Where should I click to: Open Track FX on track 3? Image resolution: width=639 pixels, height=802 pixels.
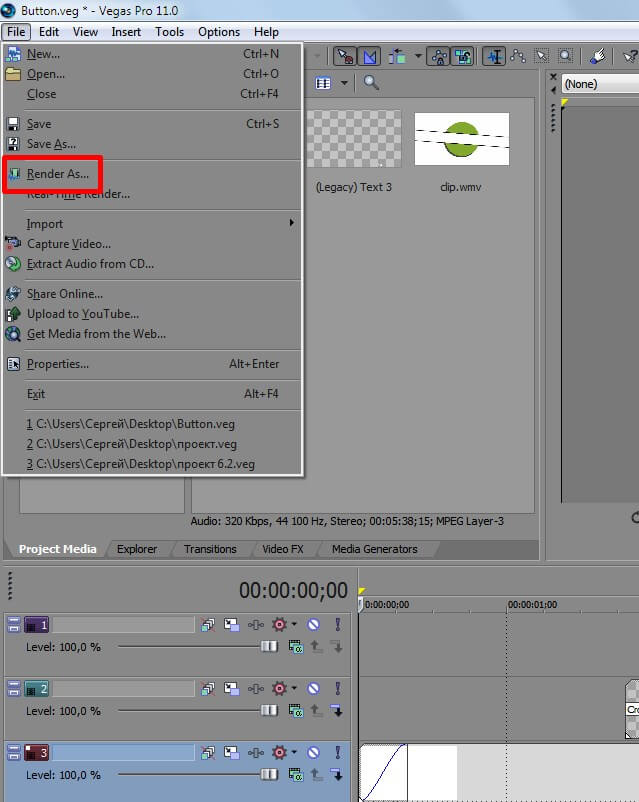coord(256,752)
